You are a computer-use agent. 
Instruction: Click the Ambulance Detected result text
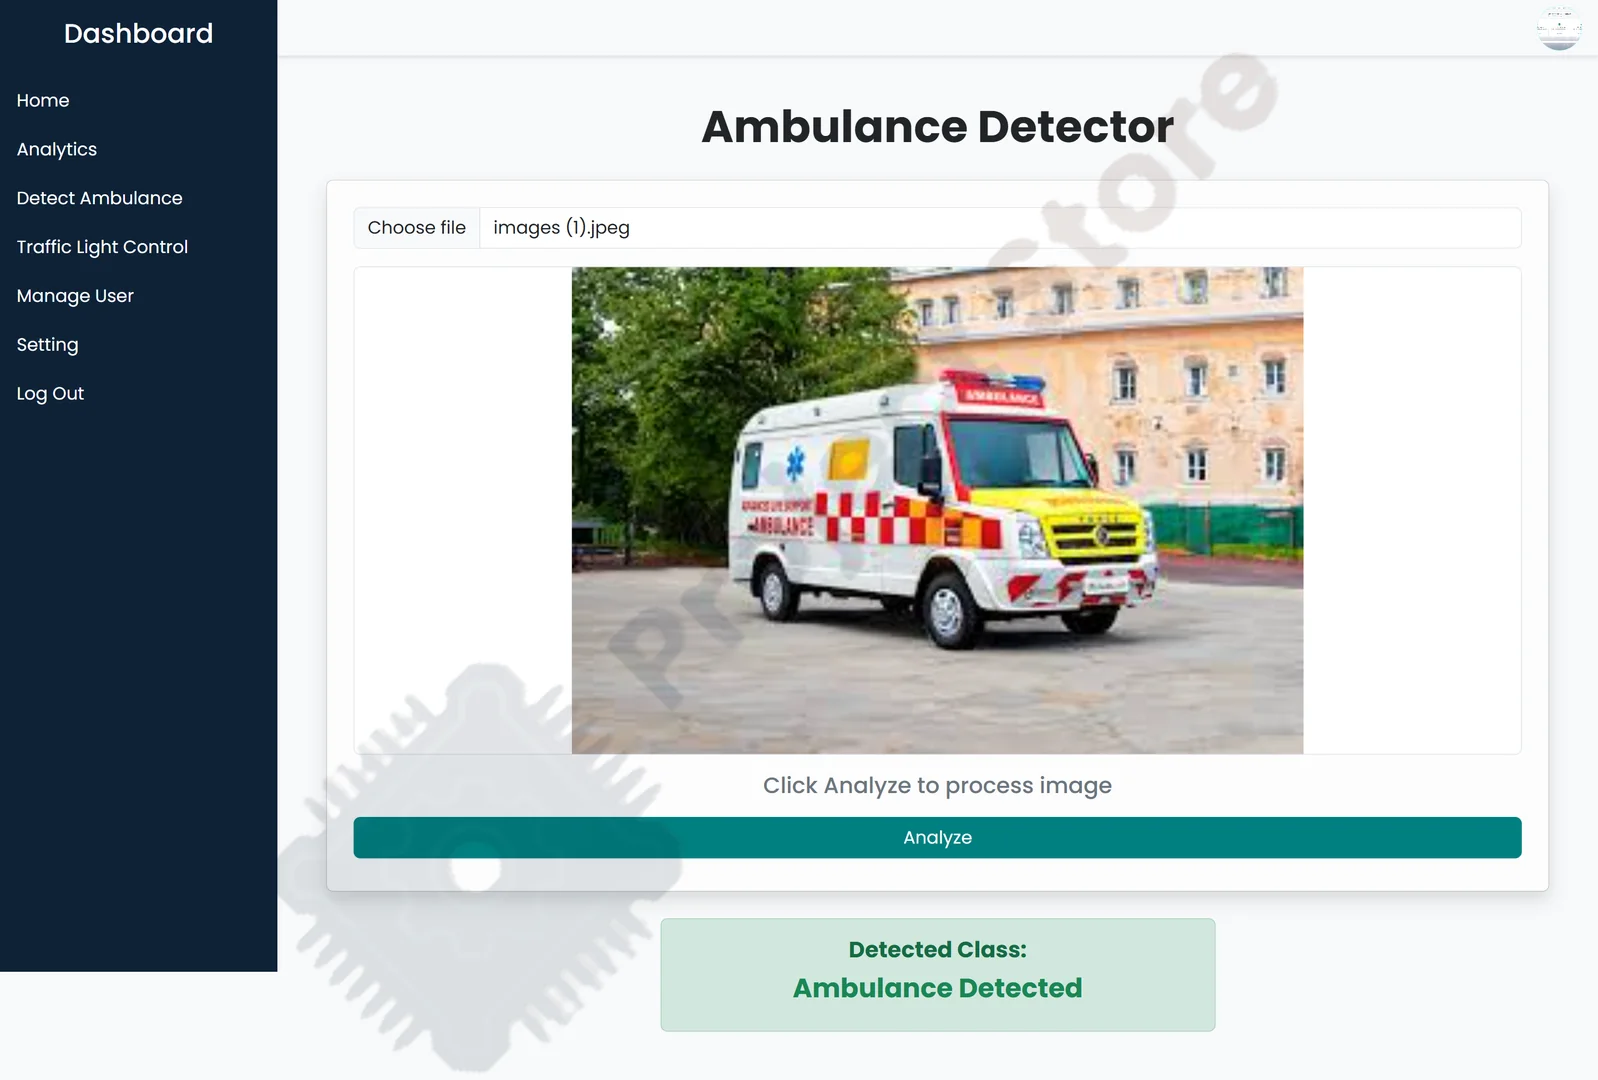click(x=937, y=988)
